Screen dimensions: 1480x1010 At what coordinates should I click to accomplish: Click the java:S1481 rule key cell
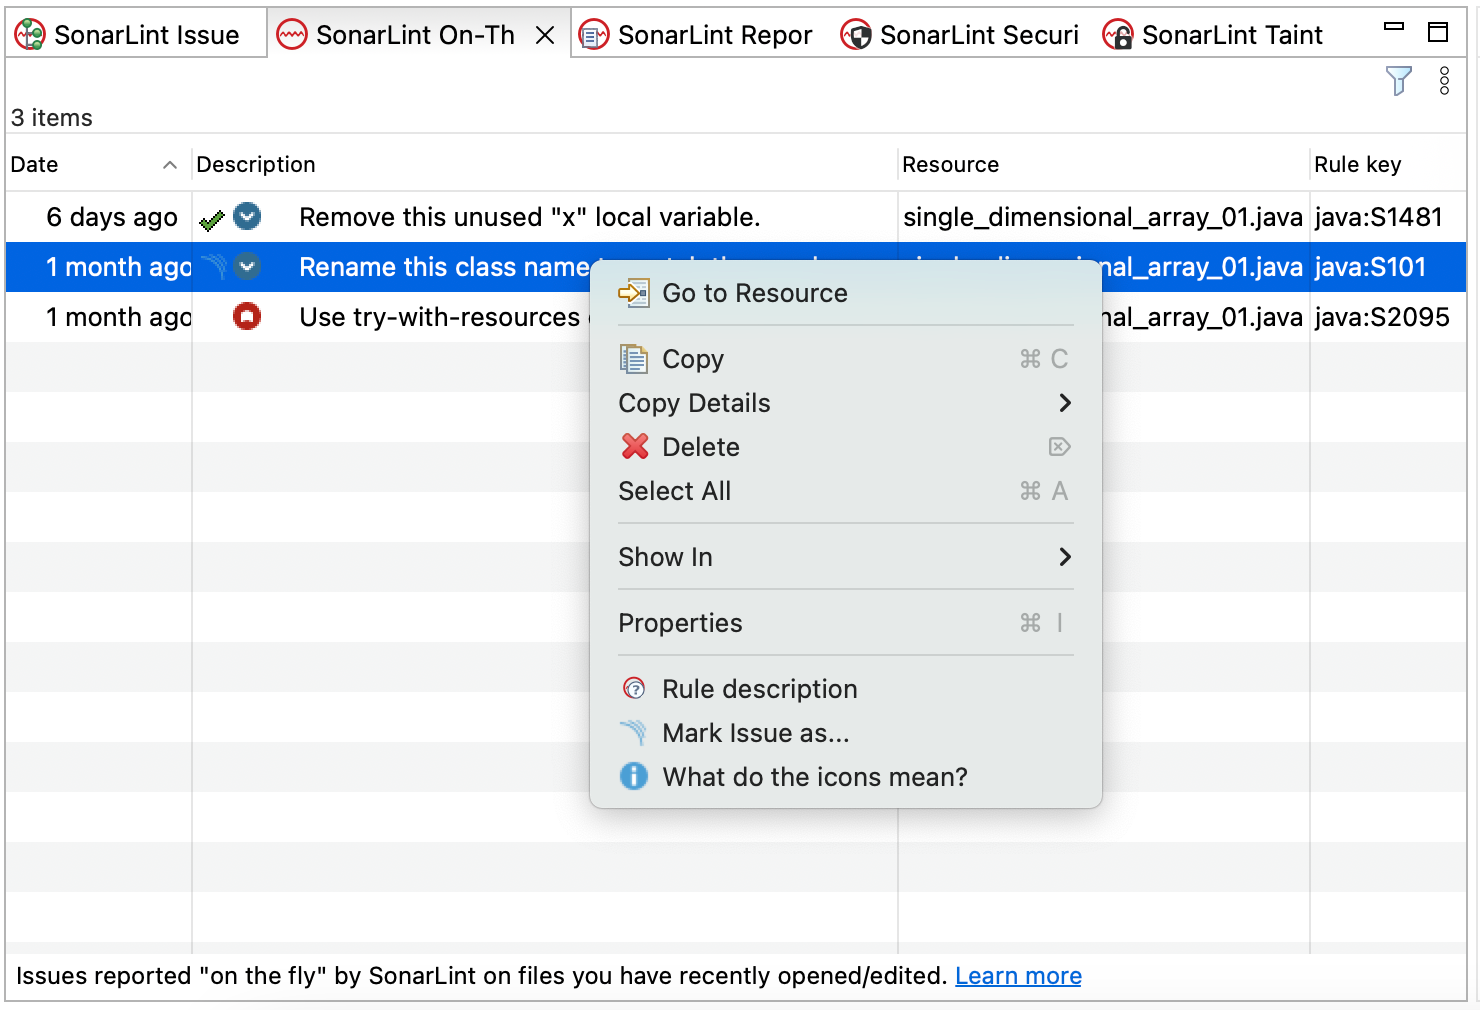click(x=1378, y=217)
